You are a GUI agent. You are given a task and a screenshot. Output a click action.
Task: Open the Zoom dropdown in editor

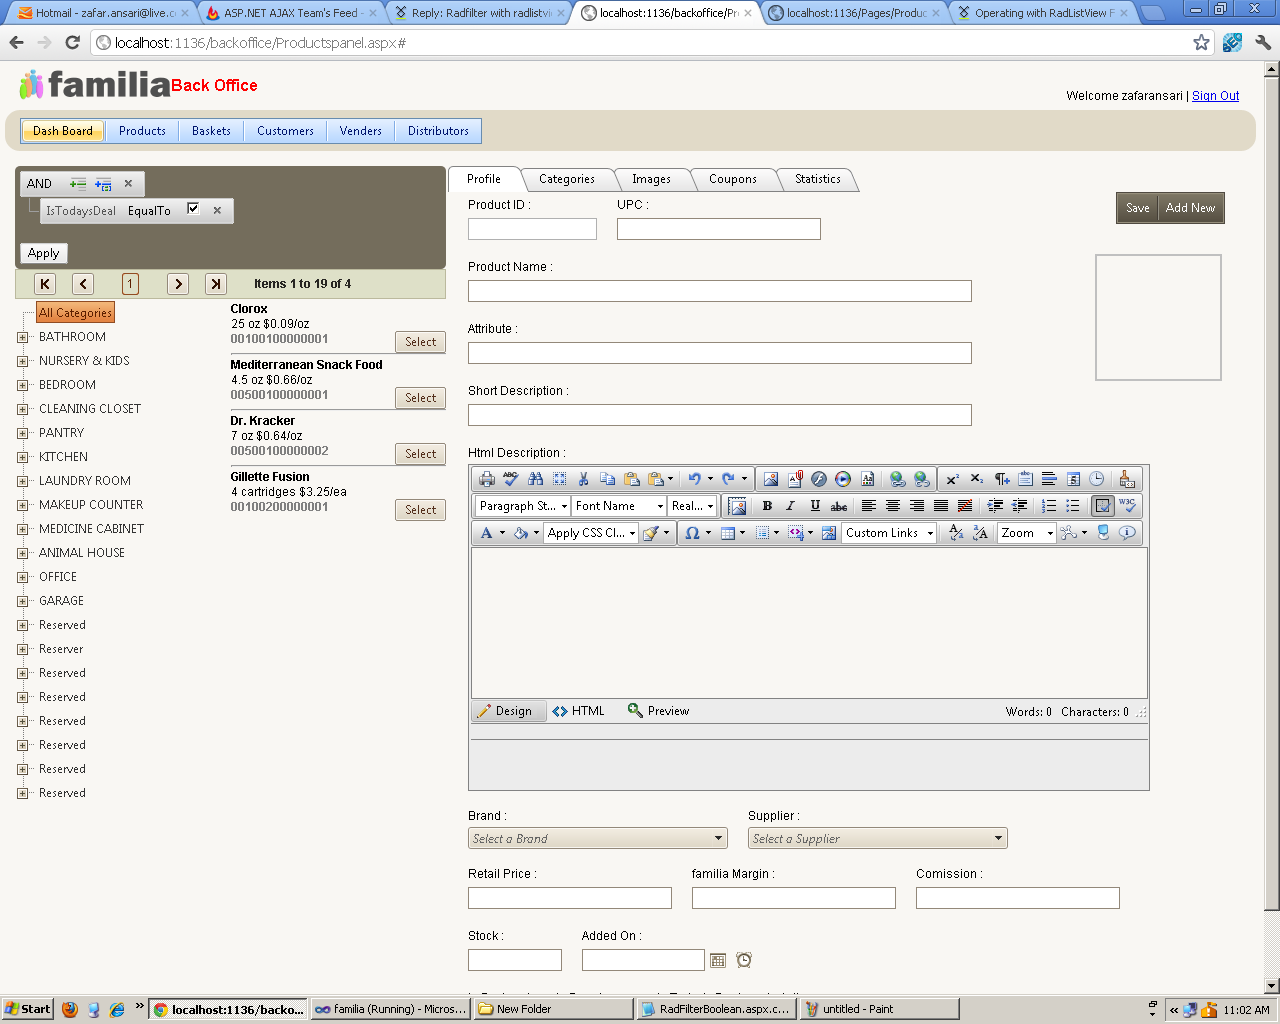(x=1027, y=533)
